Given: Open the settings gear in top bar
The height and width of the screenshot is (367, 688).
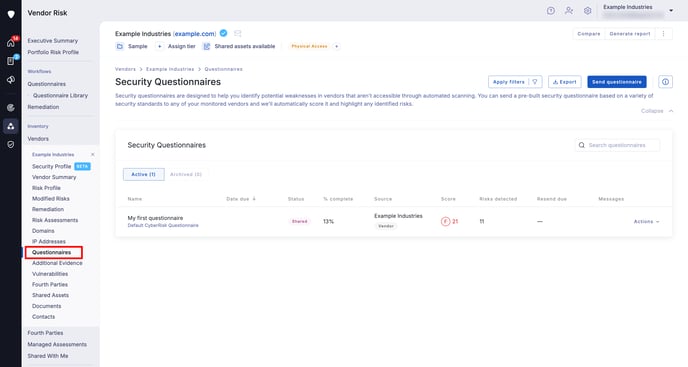Looking at the screenshot, I should pyautogui.click(x=588, y=11).
